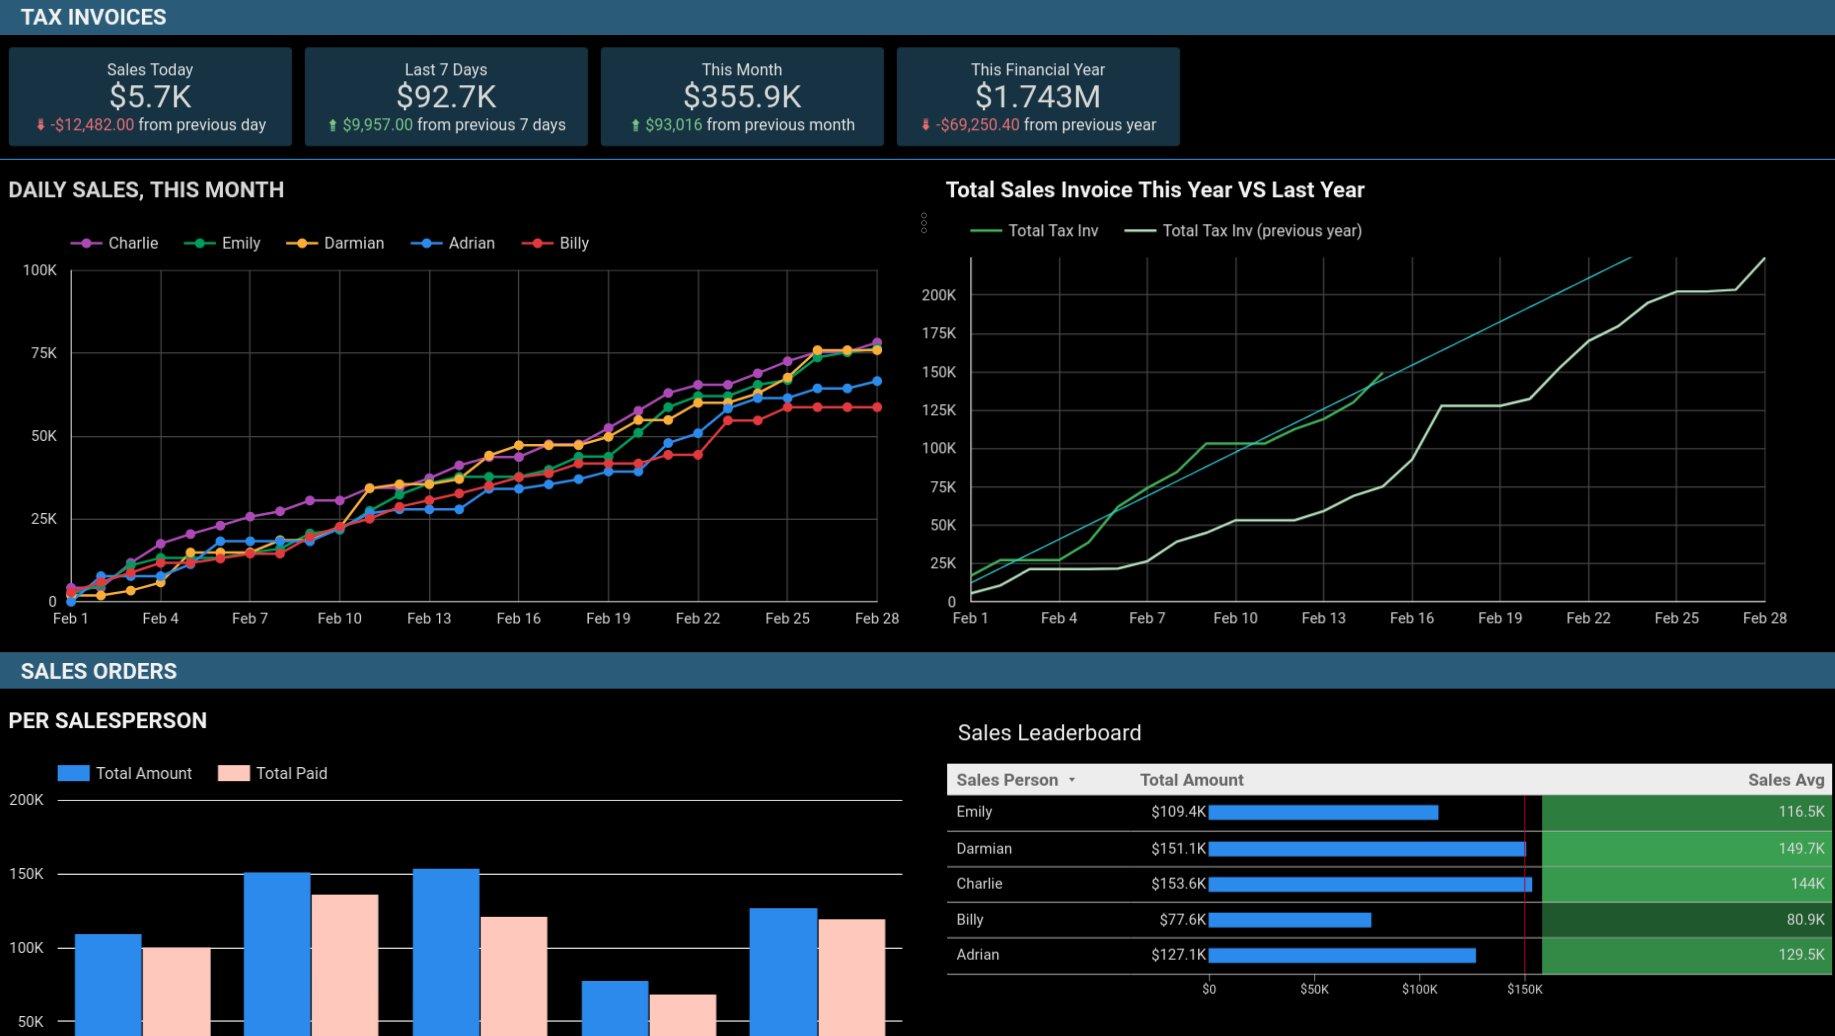The image size is (1835, 1036).
Task: Toggle the Total Tax Inv legend entry
Action: [1034, 231]
